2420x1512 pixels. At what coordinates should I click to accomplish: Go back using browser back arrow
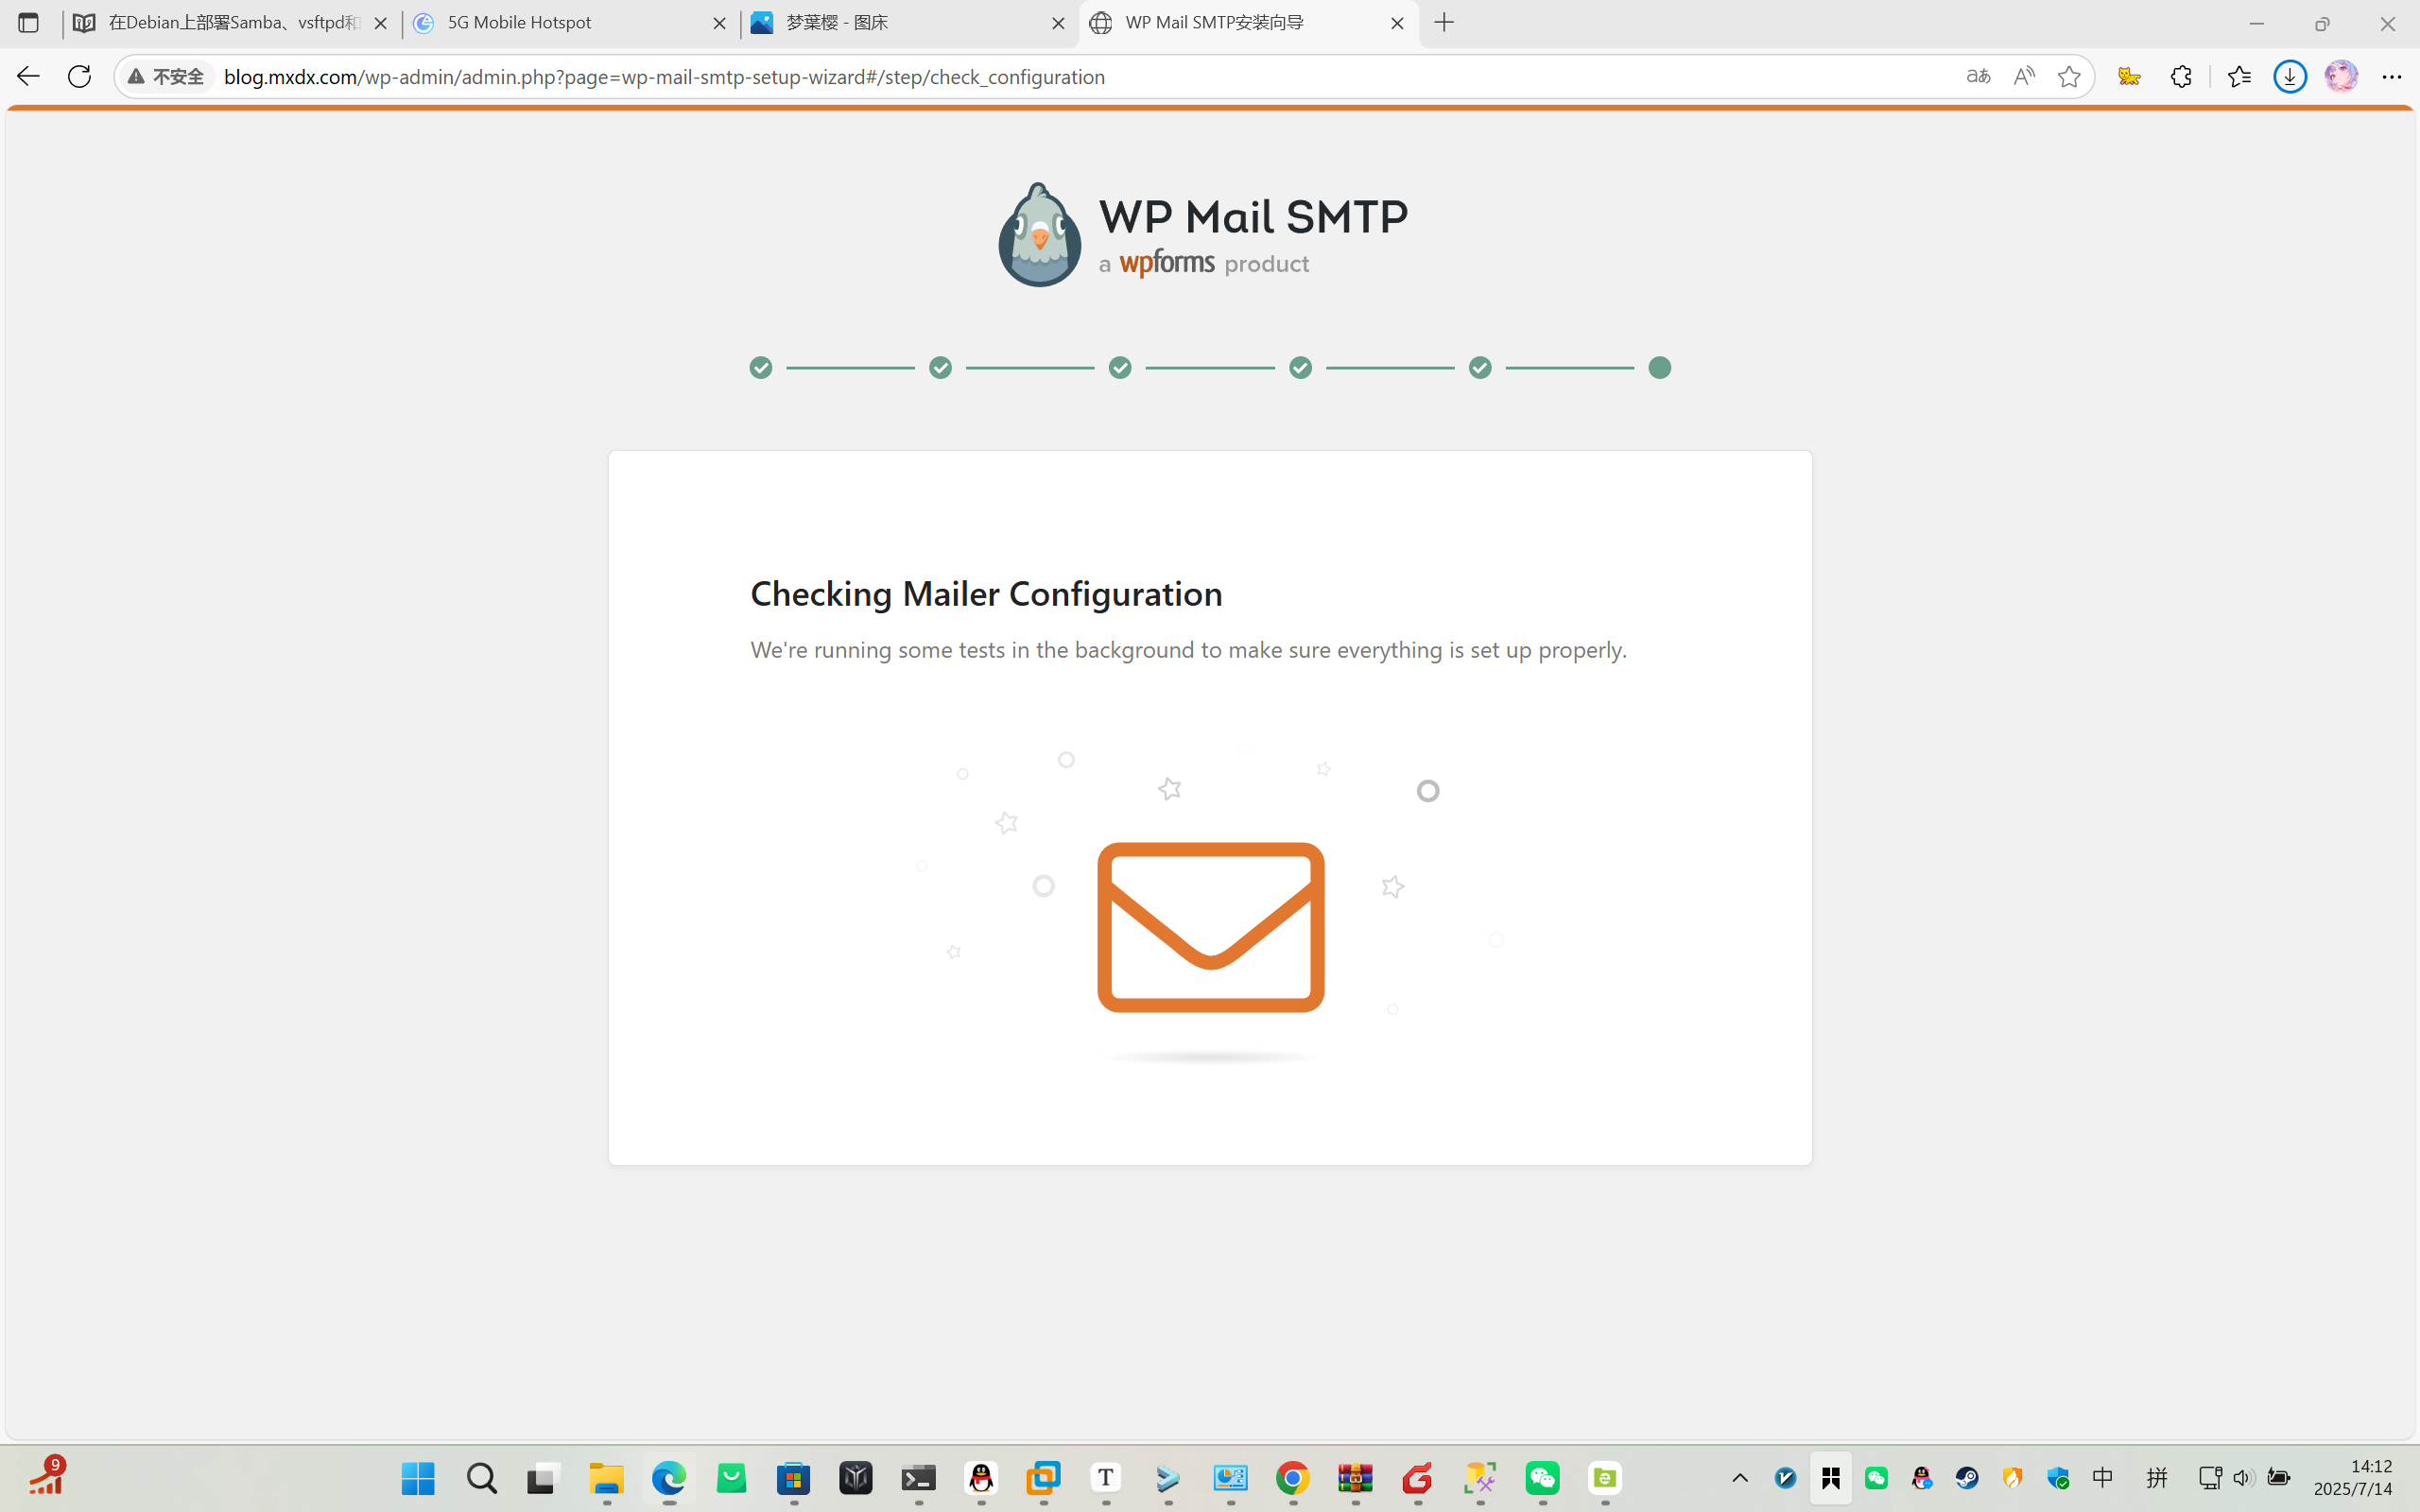[28, 76]
